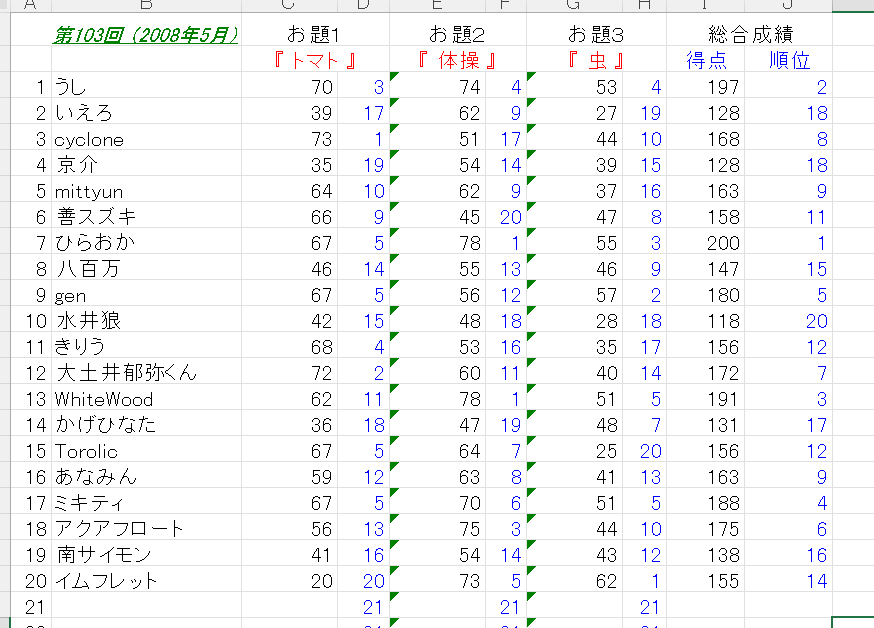
Task: Click total score 175 in アクアフロート row
Action: [x=706, y=529]
